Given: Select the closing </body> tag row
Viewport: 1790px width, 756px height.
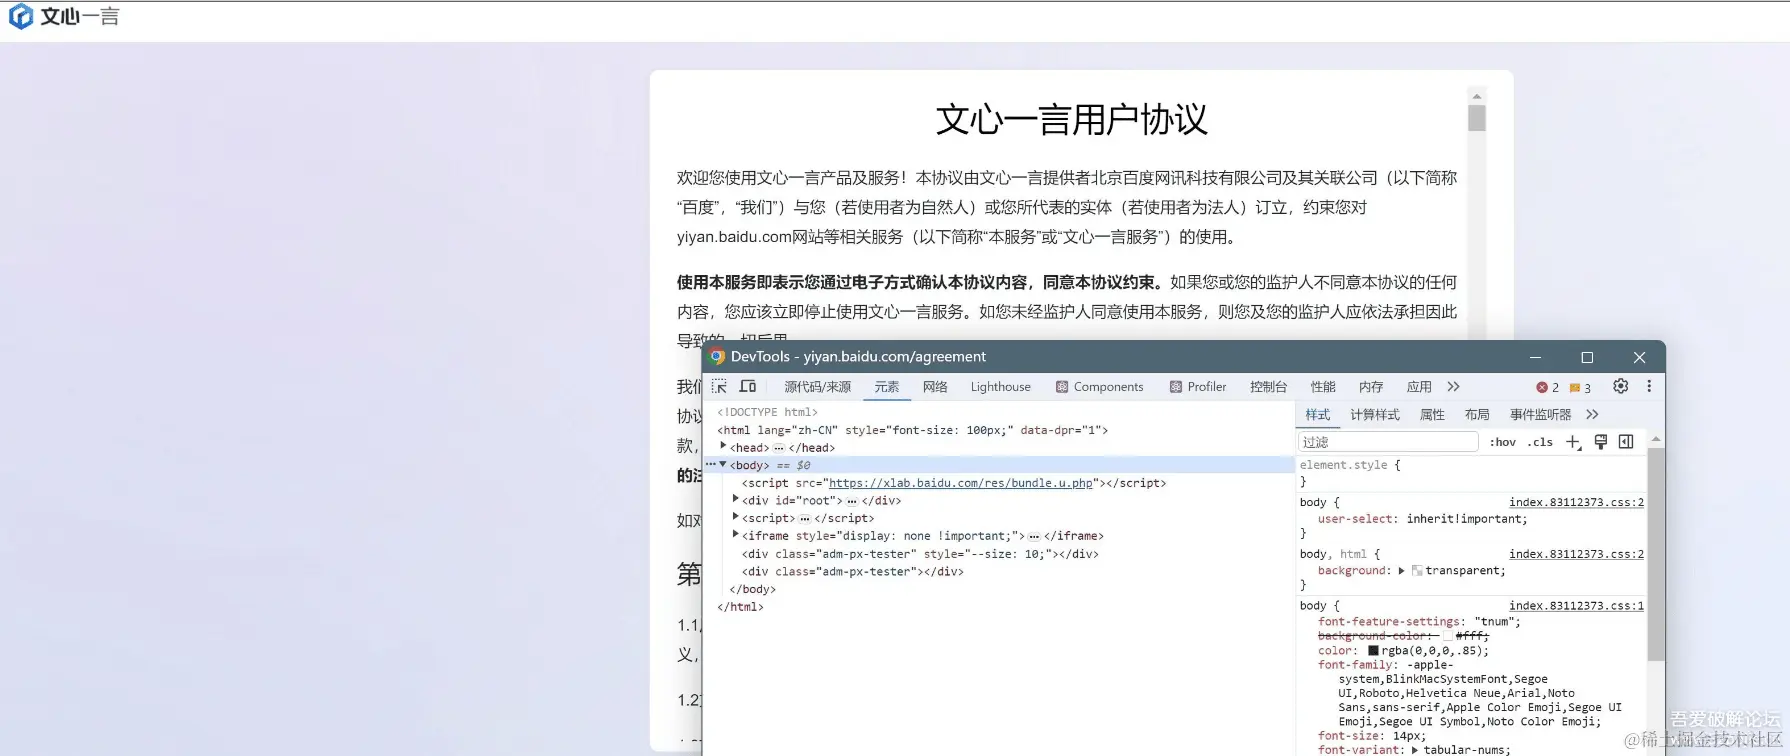Looking at the screenshot, I should click(x=752, y=589).
